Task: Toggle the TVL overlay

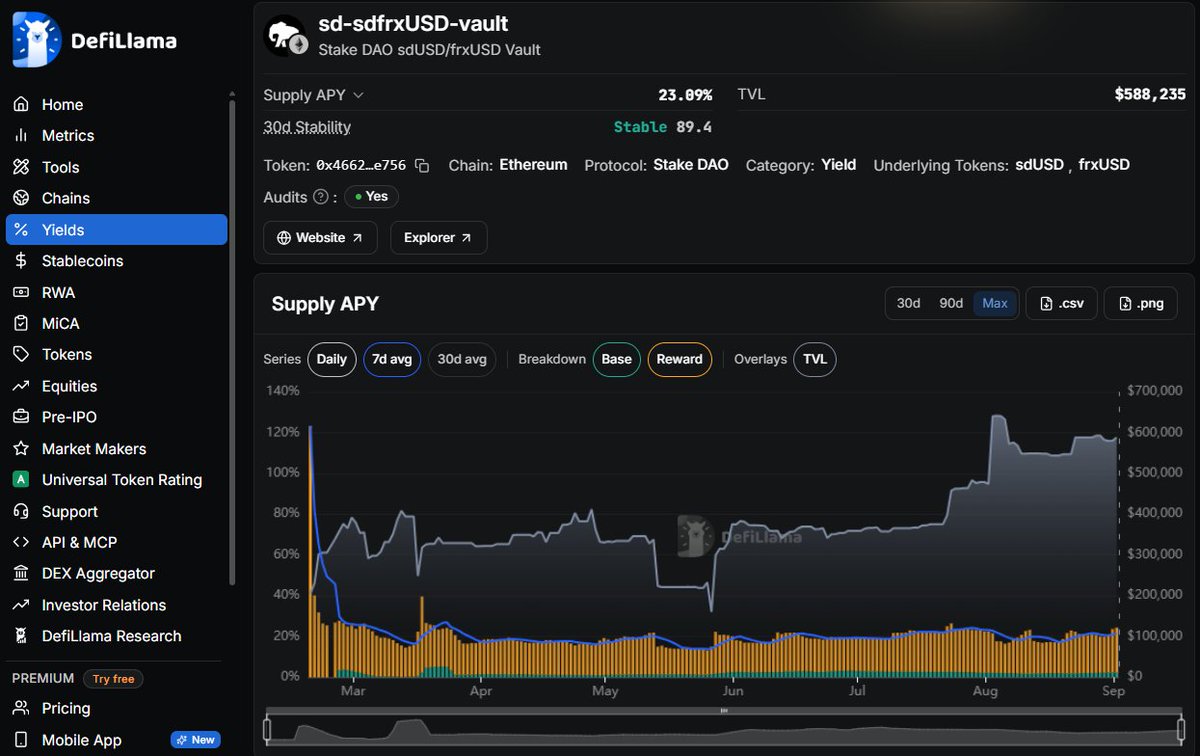Action: click(815, 359)
